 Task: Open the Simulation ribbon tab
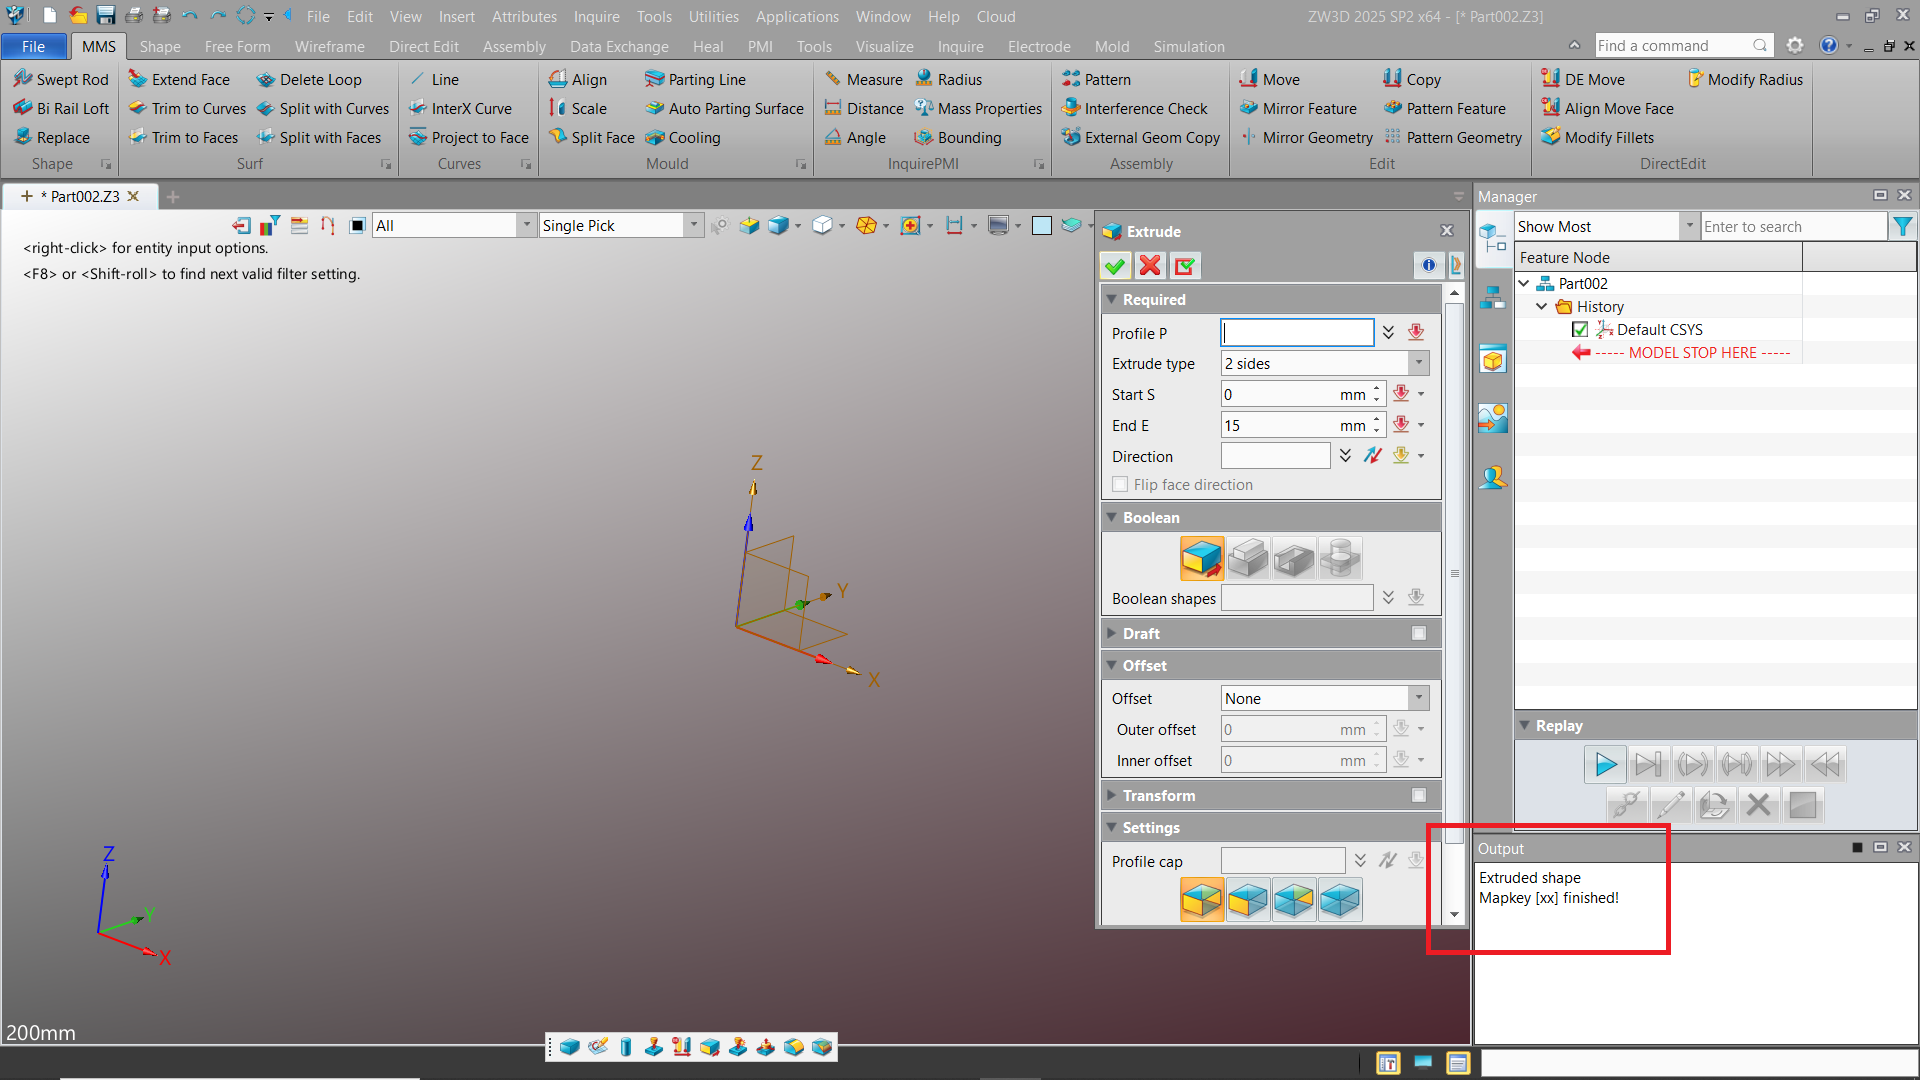click(x=1188, y=46)
